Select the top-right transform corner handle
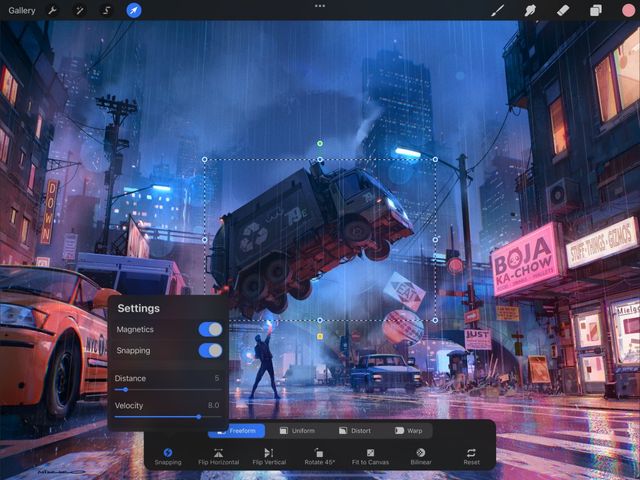 (436, 160)
